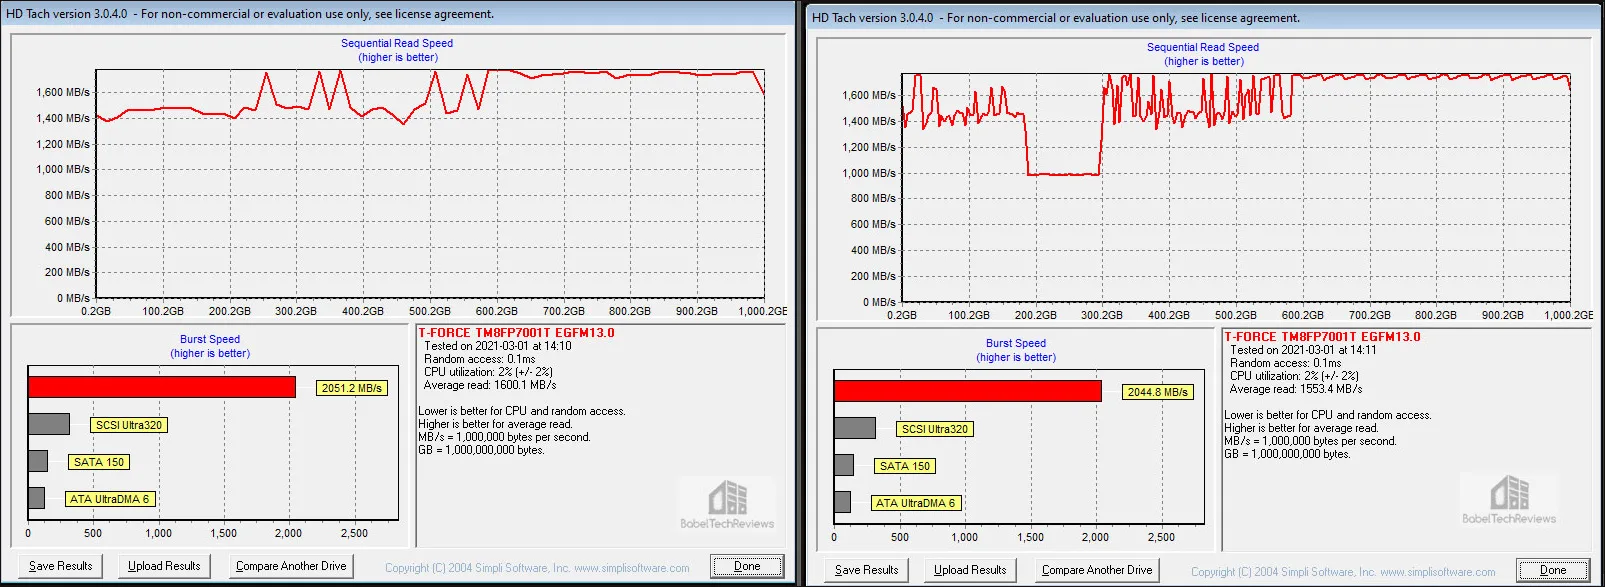
Task: Click the red burst speed bar in left window
Action: [x=162, y=387]
